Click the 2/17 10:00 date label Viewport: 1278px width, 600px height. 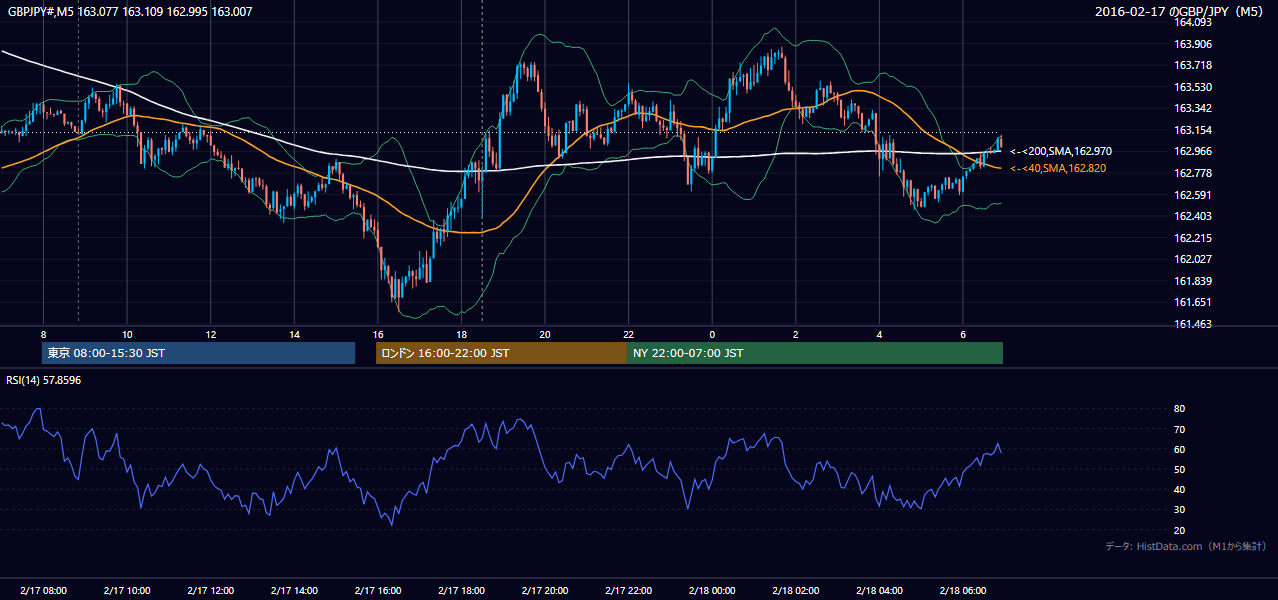pos(127,591)
